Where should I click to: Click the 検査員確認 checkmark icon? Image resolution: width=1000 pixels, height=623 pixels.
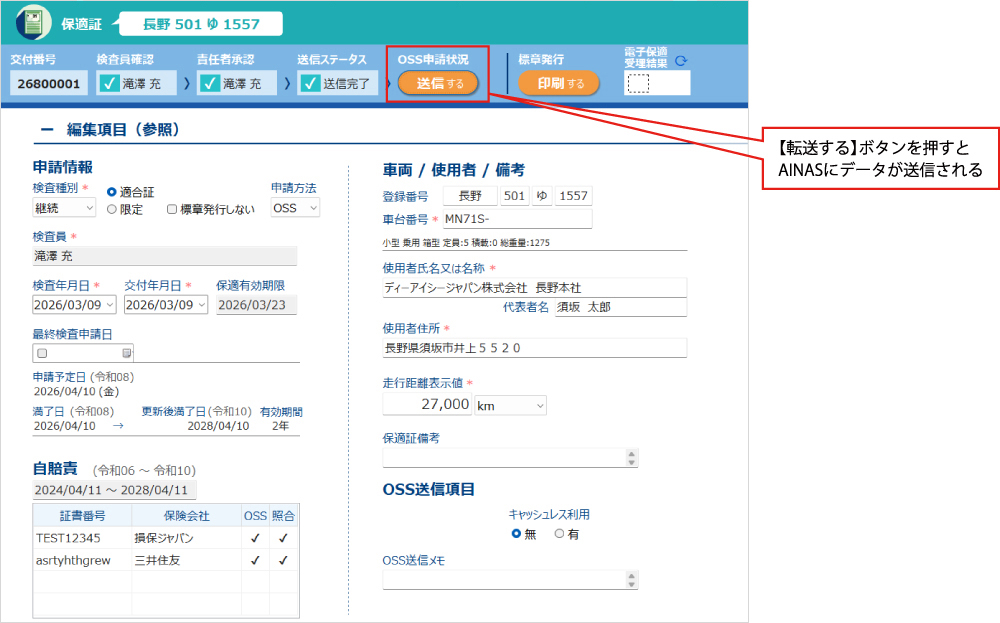[109, 84]
